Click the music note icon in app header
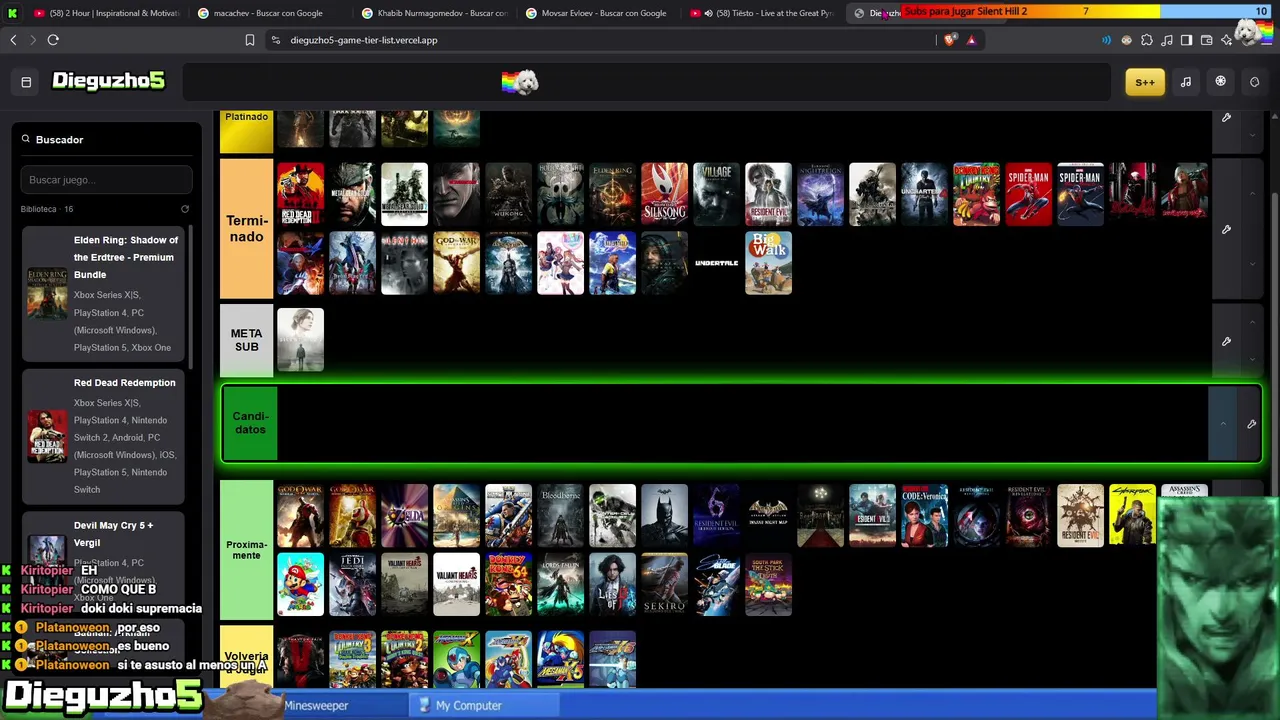This screenshot has width=1280, height=720. [x=1186, y=82]
